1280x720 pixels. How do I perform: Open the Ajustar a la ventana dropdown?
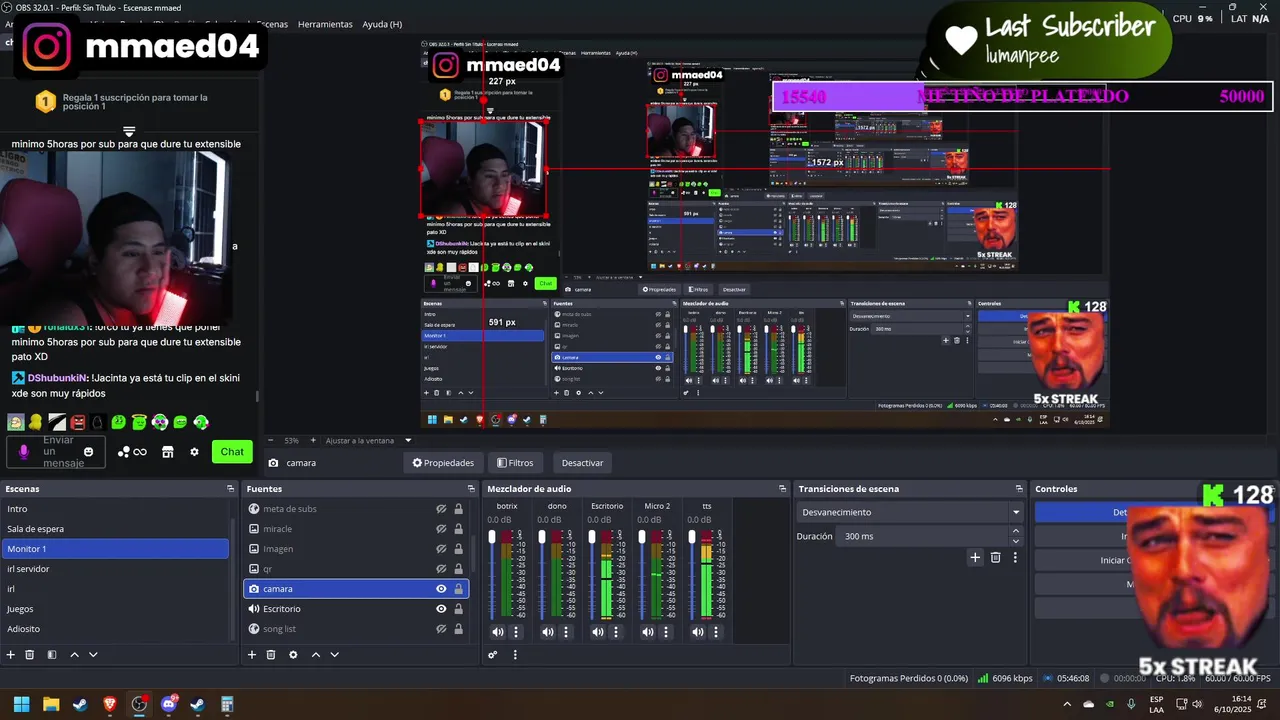click(x=368, y=440)
